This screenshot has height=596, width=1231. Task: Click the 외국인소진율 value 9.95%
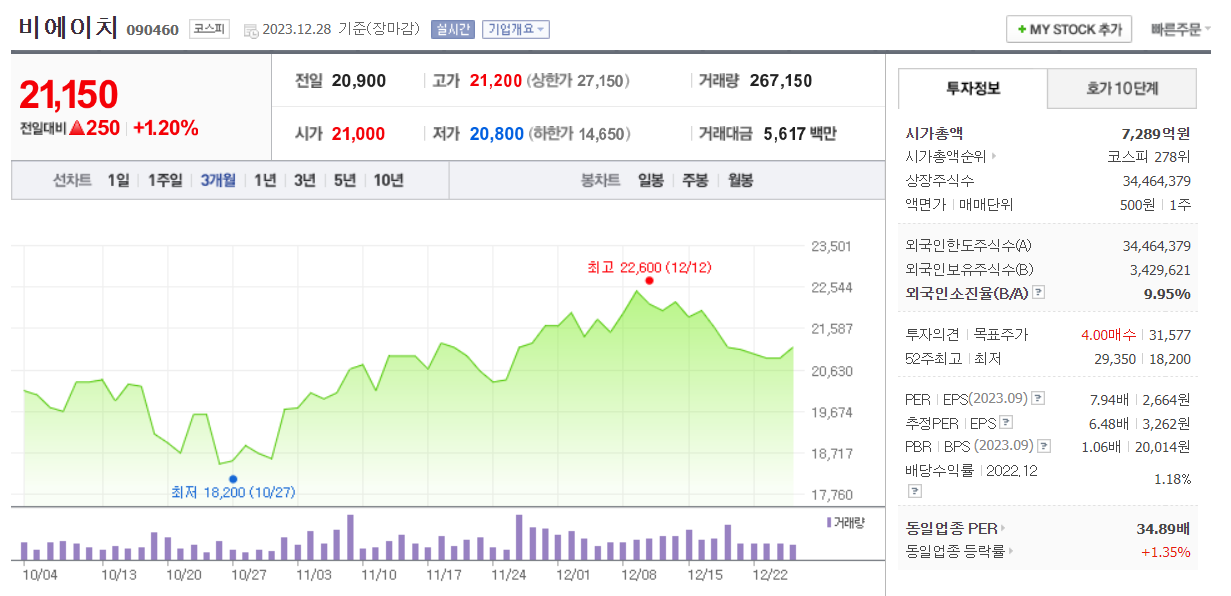tap(1167, 293)
